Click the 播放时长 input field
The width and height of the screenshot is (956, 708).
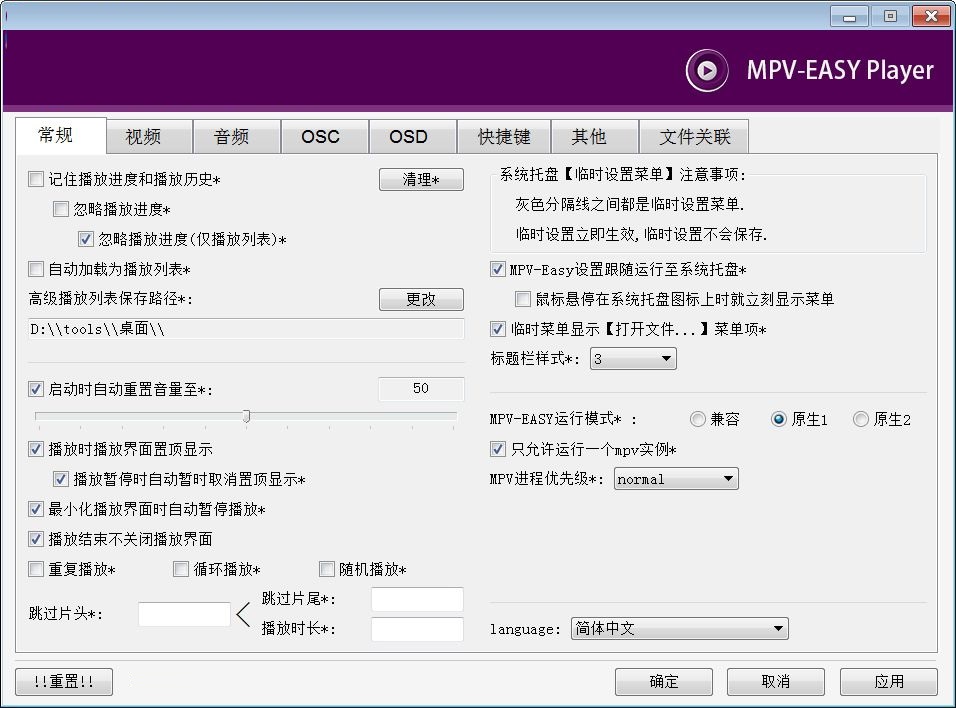click(x=417, y=629)
